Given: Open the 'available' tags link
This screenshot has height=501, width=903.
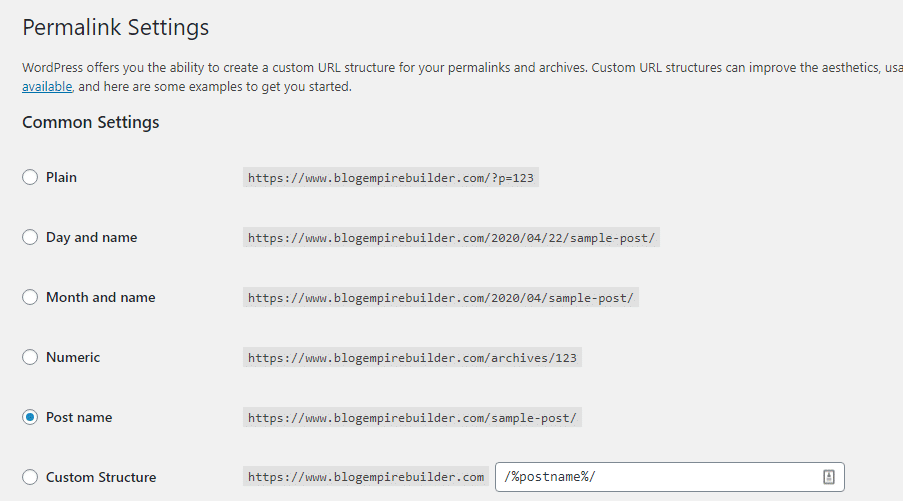Looking at the screenshot, I should point(47,87).
